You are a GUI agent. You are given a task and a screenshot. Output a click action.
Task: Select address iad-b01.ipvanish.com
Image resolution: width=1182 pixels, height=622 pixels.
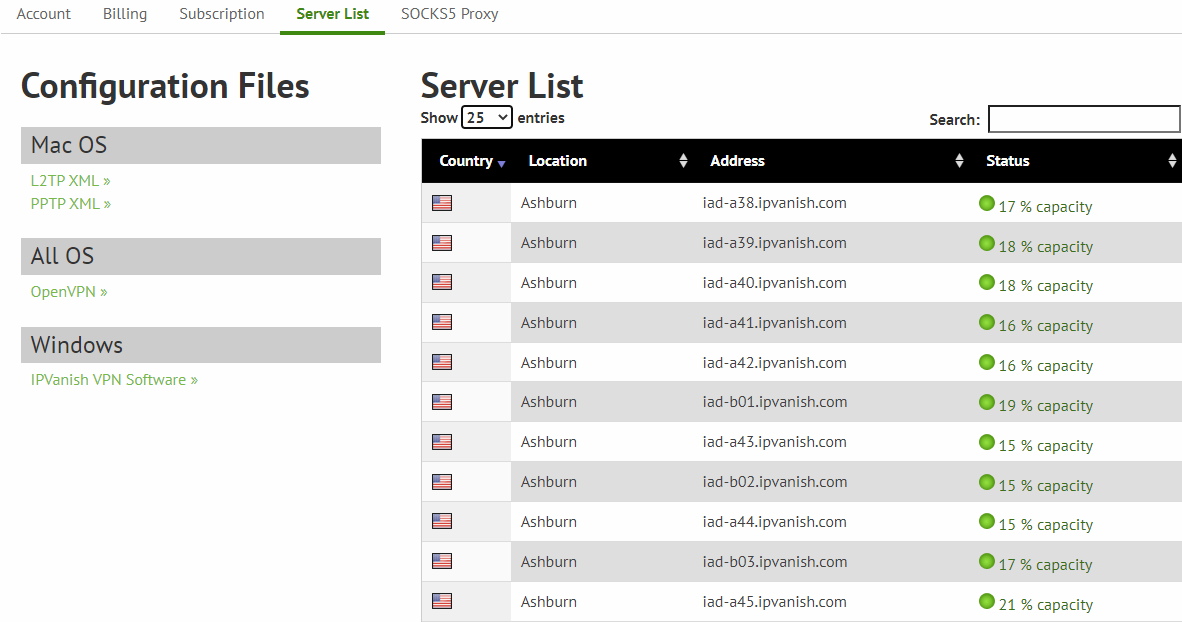[774, 402]
